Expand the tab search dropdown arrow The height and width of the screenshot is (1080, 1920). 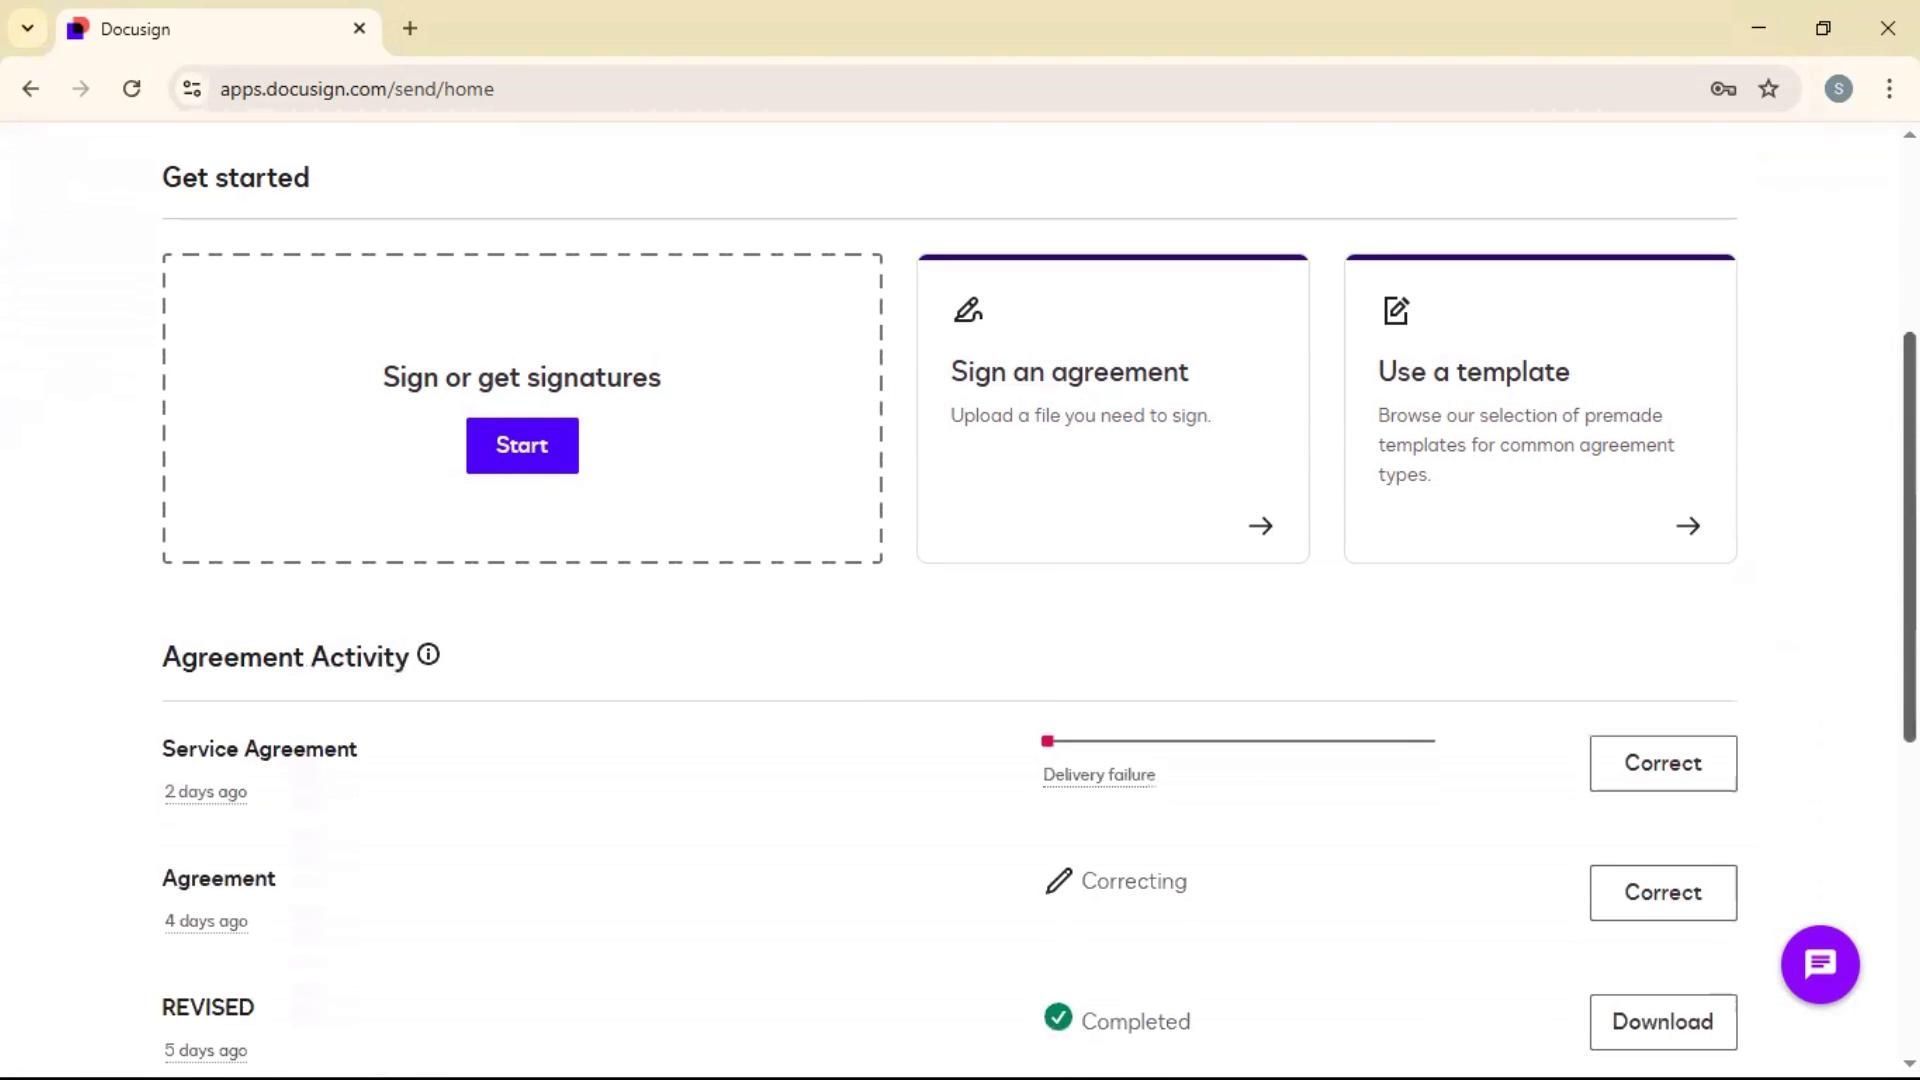click(x=28, y=28)
